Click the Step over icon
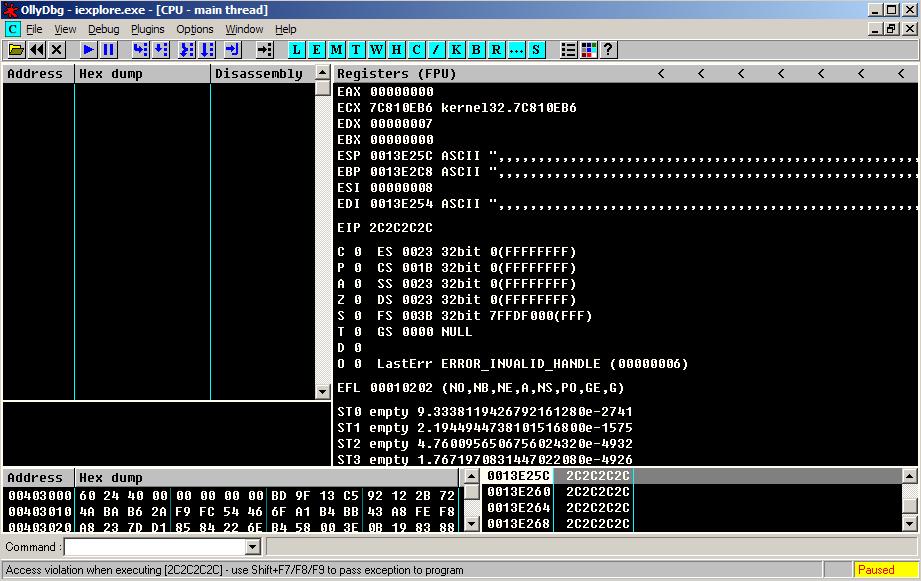921x581 pixels. click(160, 50)
